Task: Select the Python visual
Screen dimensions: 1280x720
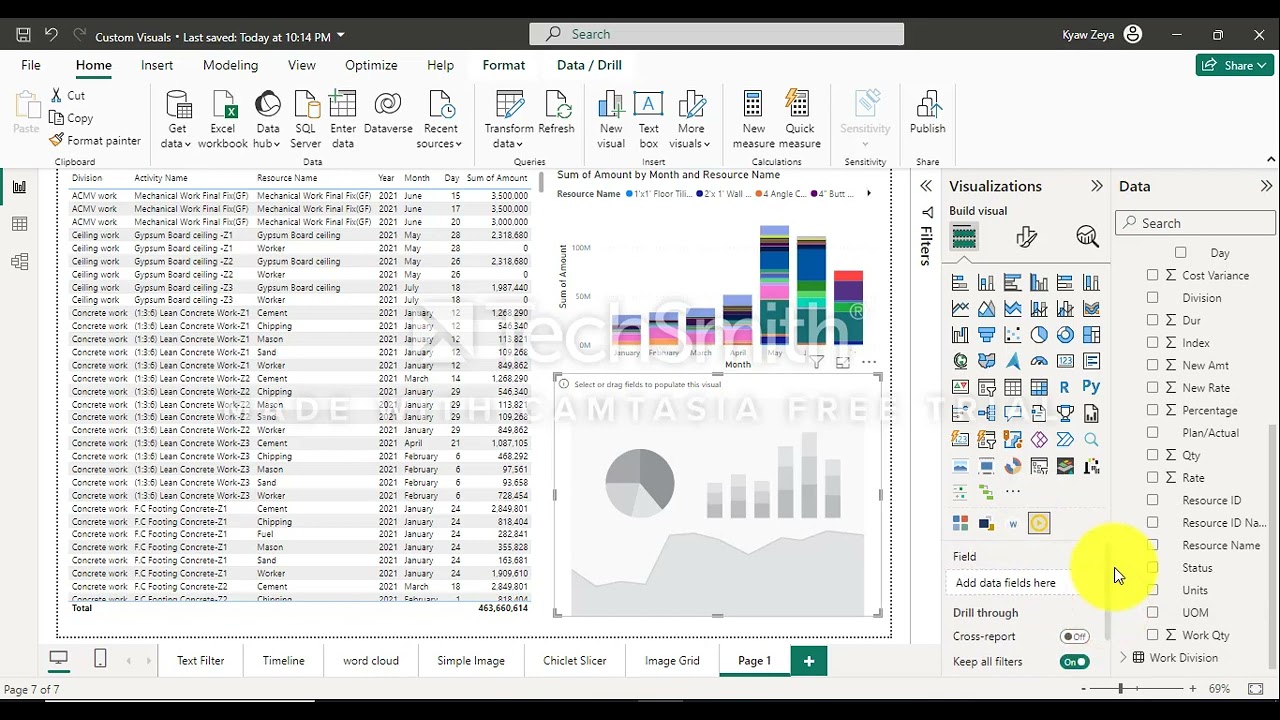Action: point(1091,387)
